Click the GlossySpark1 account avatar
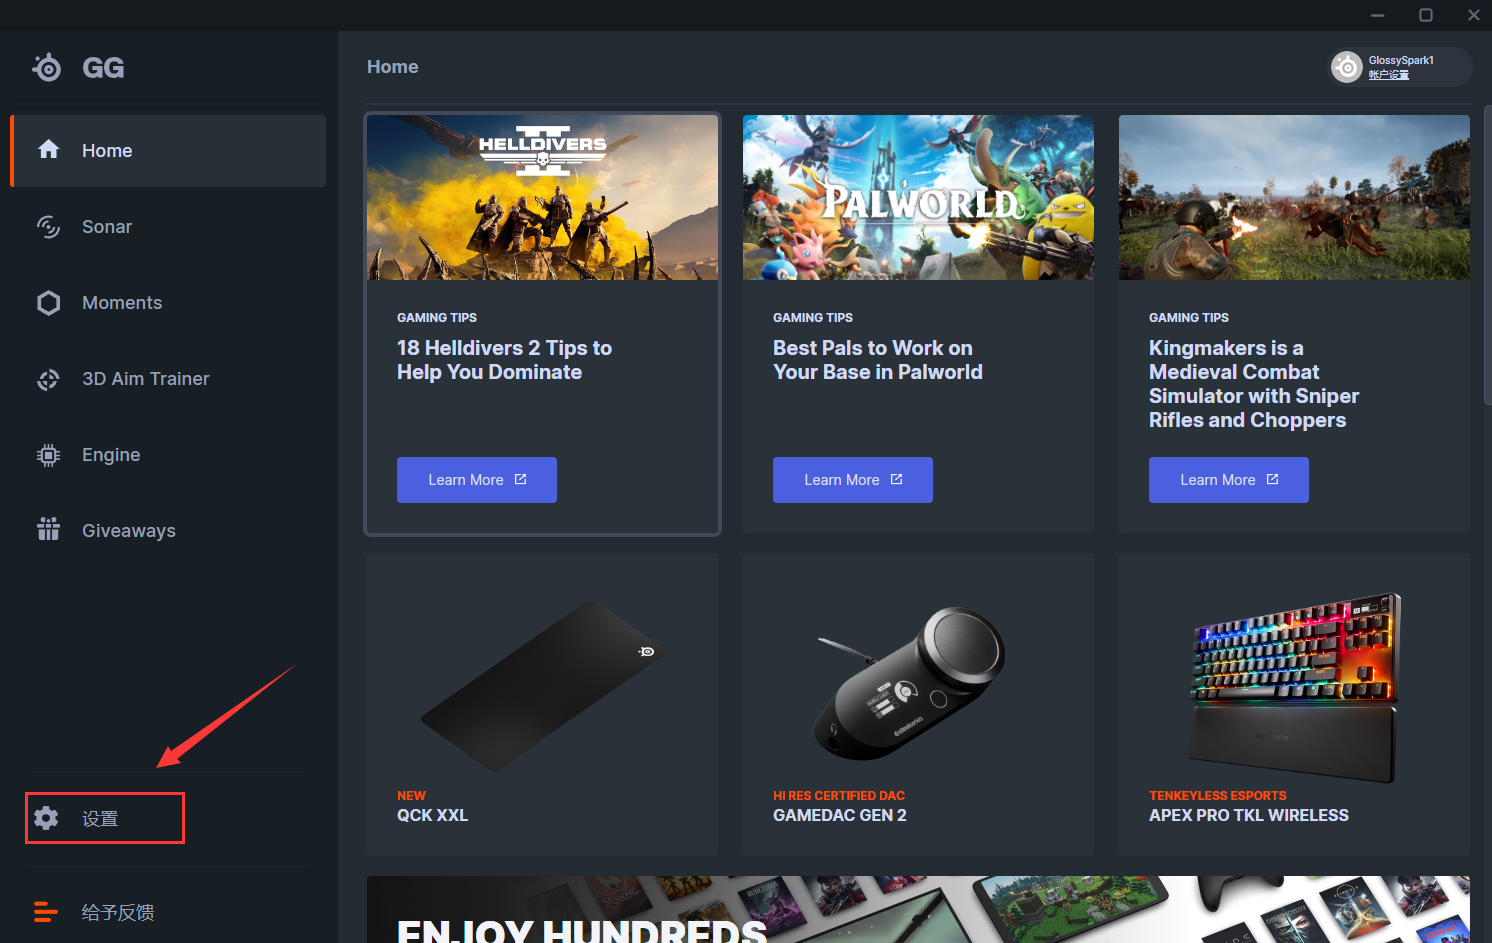 point(1347,67)
